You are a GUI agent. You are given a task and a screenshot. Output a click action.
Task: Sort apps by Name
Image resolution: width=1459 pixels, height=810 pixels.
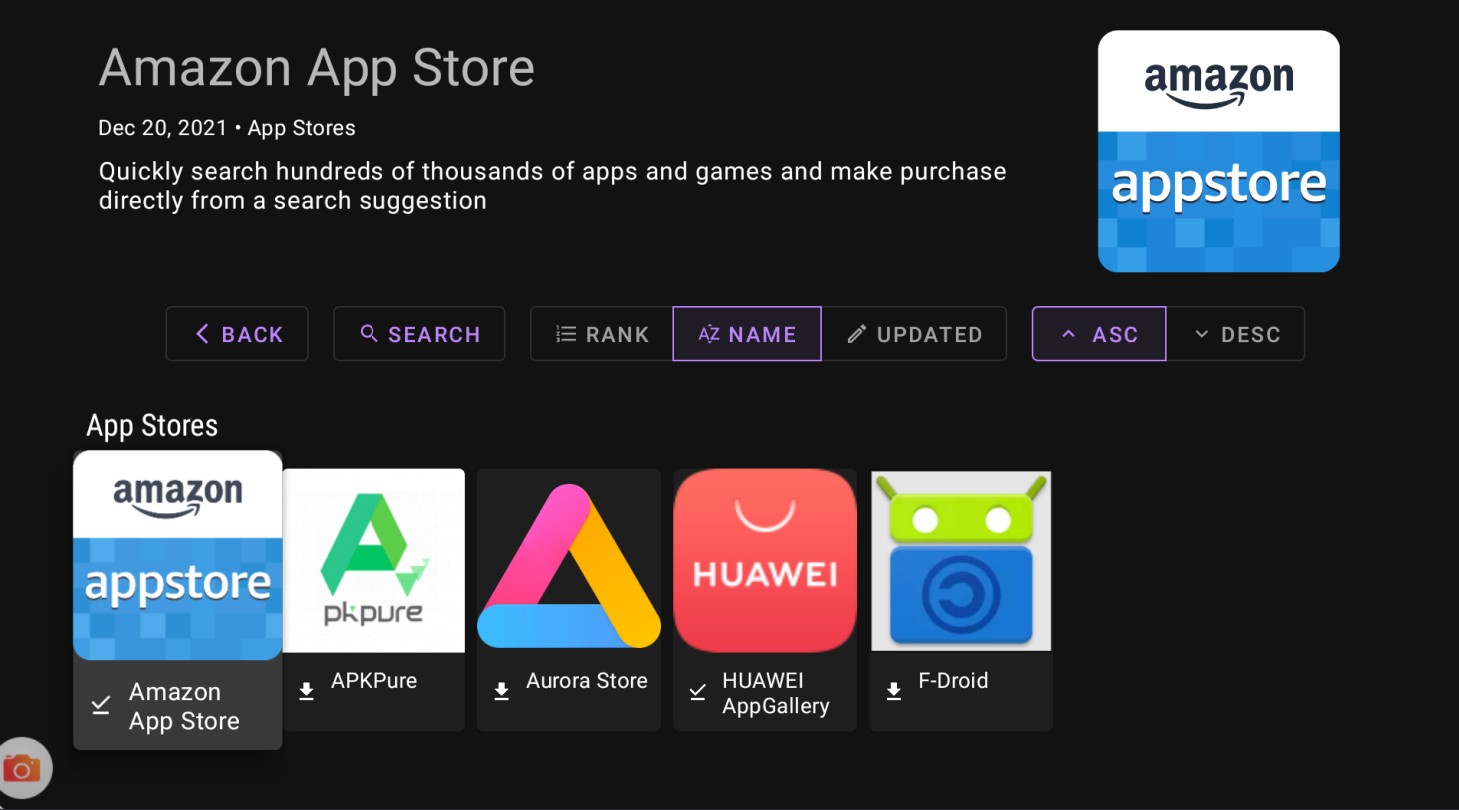(747, 334)
